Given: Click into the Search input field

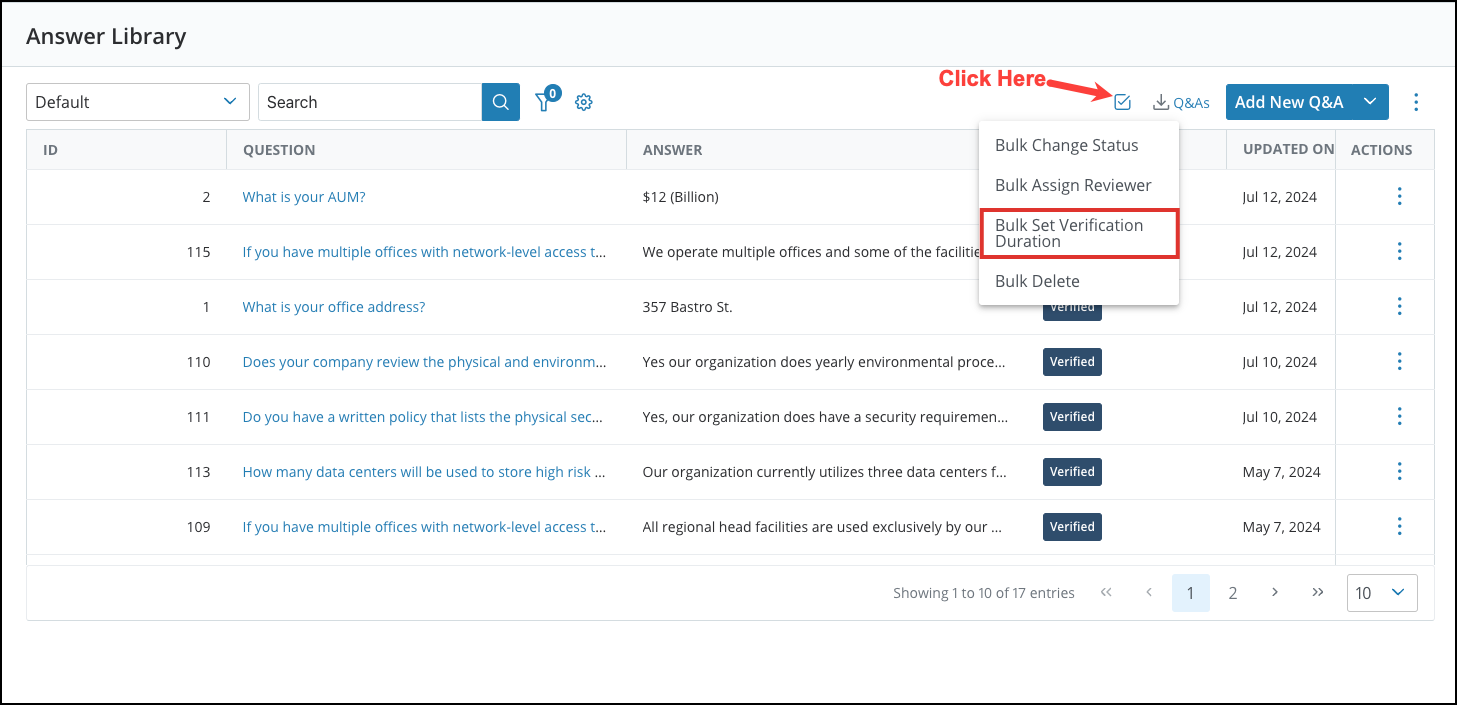Looking at the screenshot, I should [x=370, y=102].
